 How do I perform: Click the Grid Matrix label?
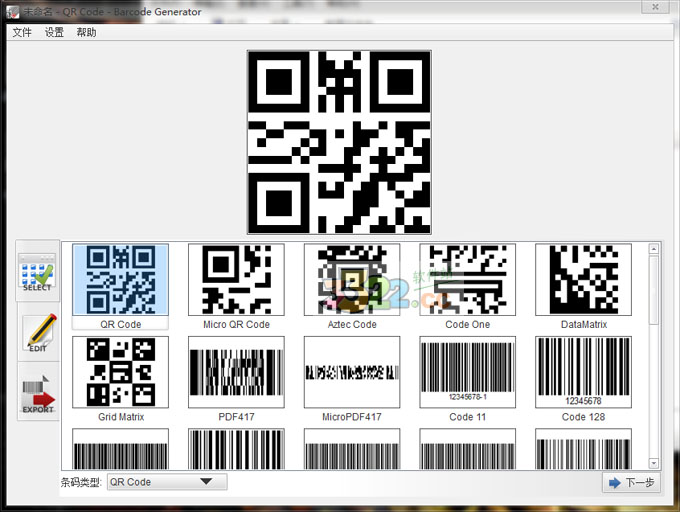[x=121, y=417]
